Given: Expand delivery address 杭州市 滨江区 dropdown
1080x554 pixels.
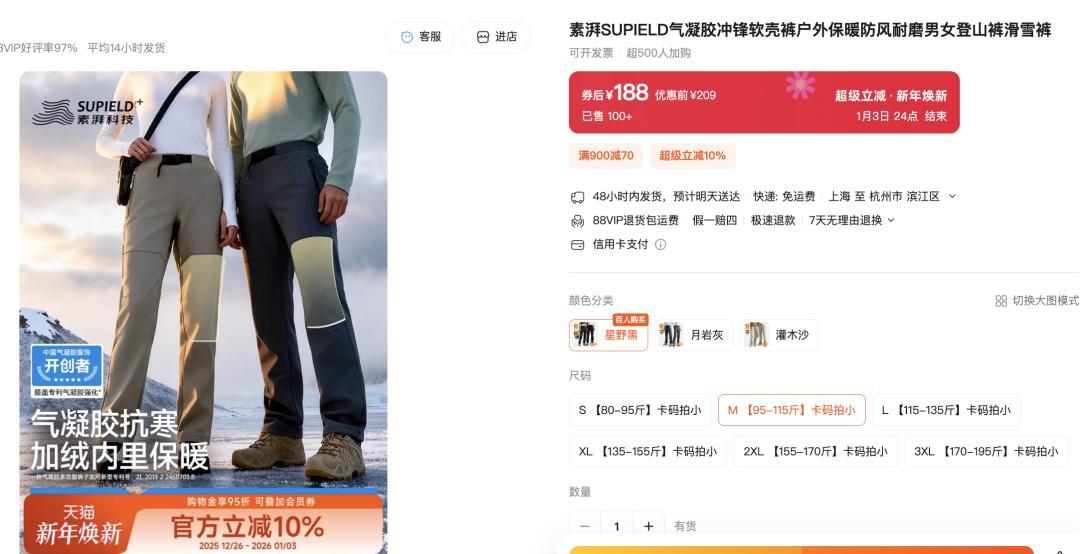Looking at the screenshot, I should (x=953, y=196).
